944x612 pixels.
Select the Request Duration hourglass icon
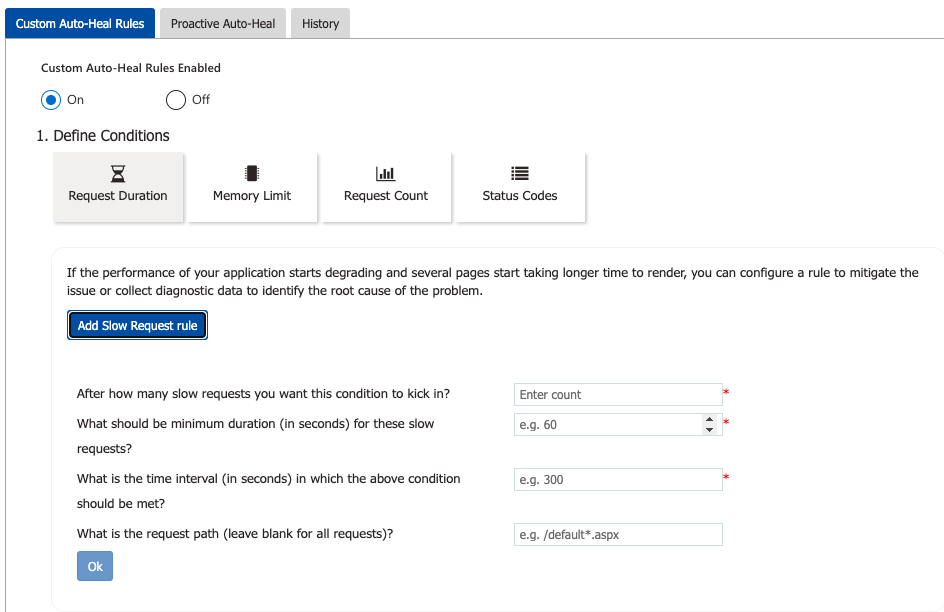point(118,172)
